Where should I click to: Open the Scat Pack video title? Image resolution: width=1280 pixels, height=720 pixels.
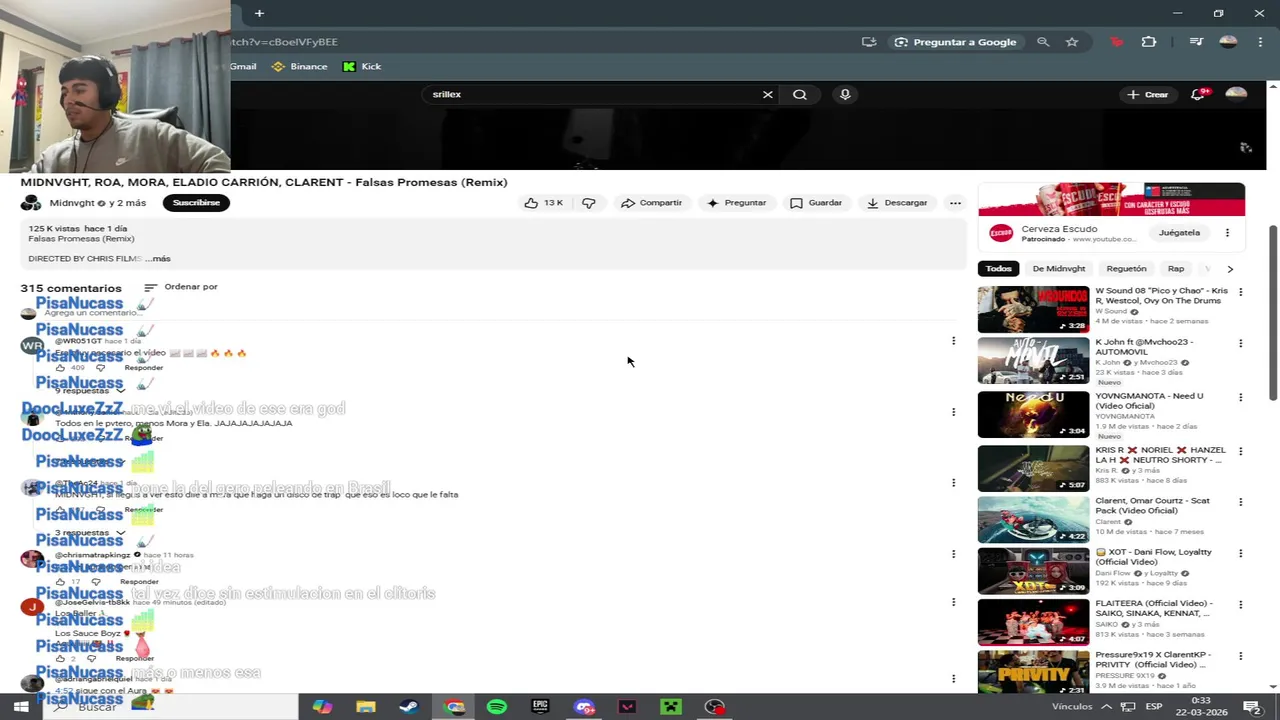pyautogui.click(x=1152, y=506)
